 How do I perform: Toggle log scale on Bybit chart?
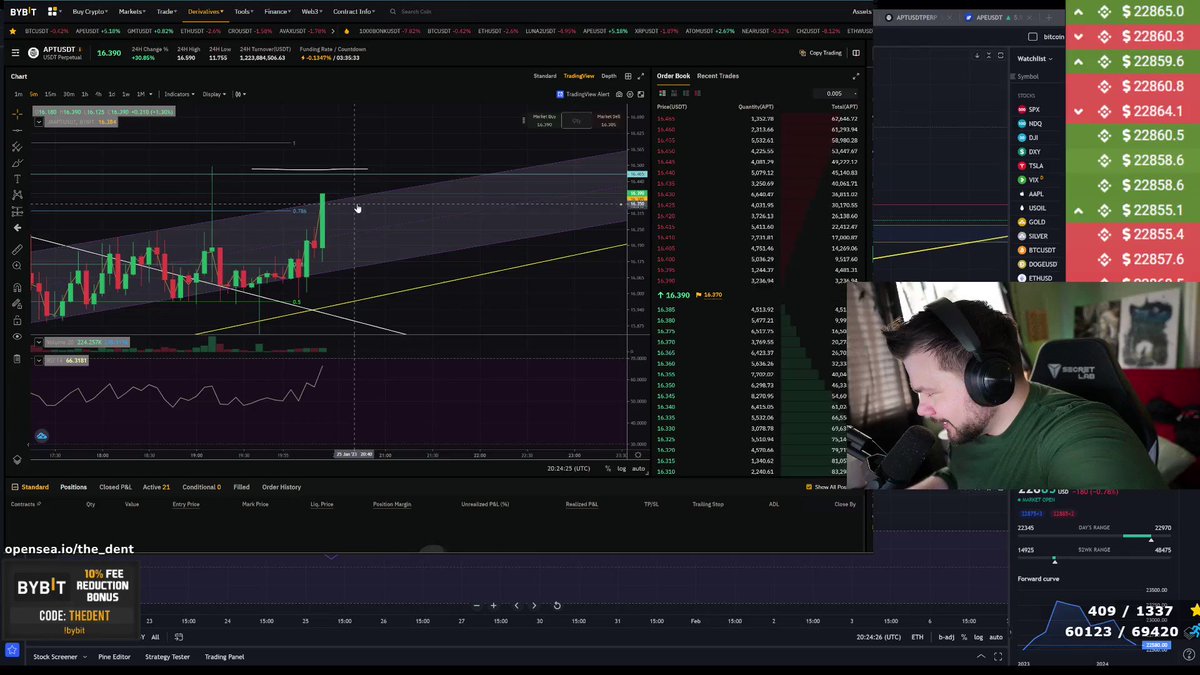622,468
